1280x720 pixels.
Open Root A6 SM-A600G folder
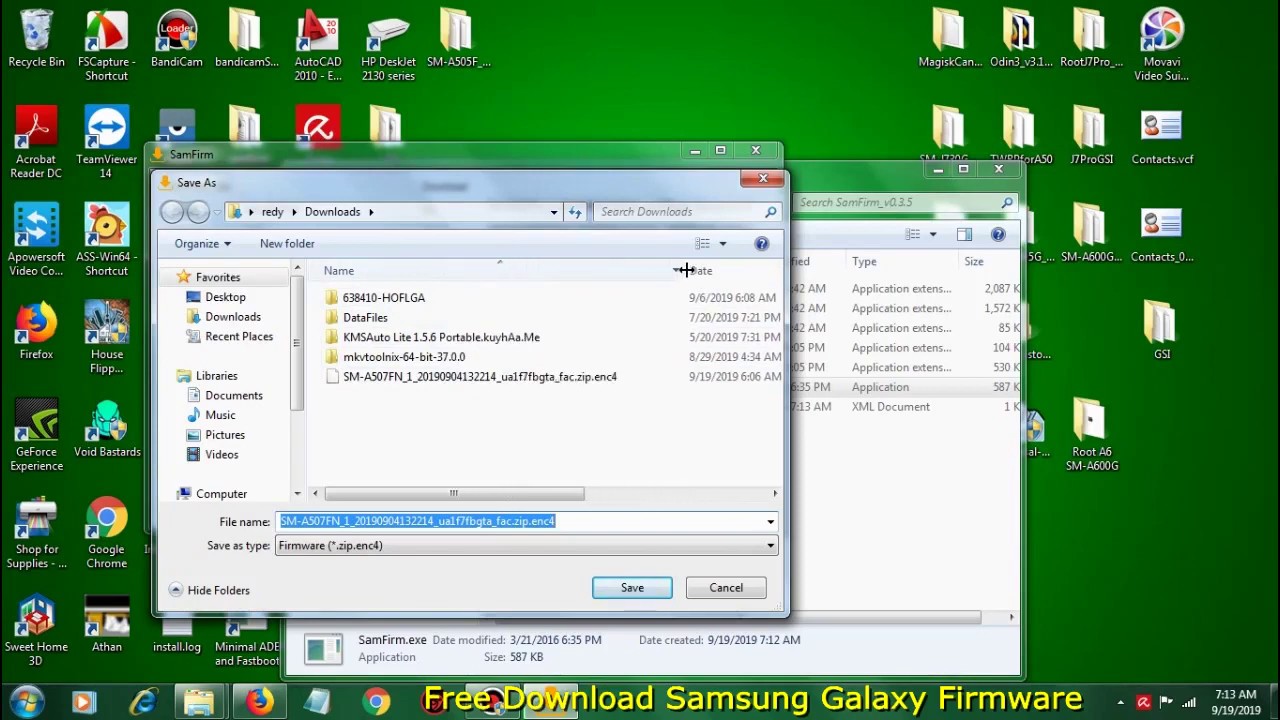pyautogui.click(x=1091, y=435)
